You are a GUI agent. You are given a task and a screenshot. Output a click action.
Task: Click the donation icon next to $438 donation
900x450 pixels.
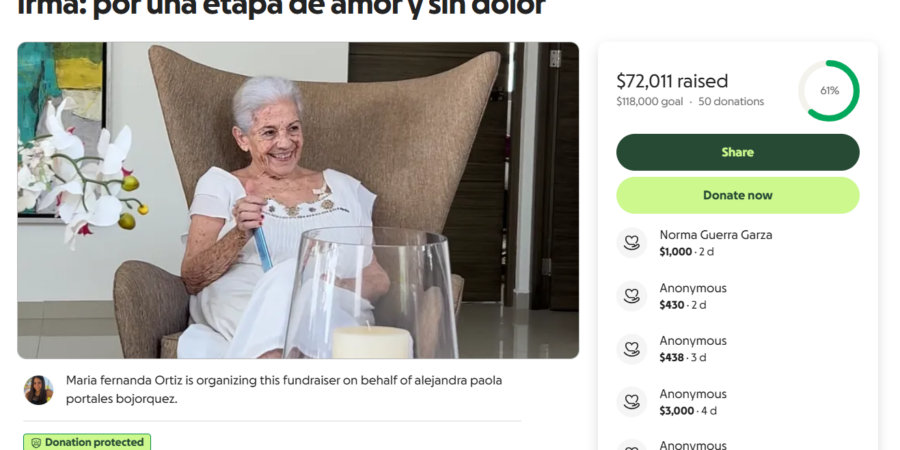click(x=631, y=349)
